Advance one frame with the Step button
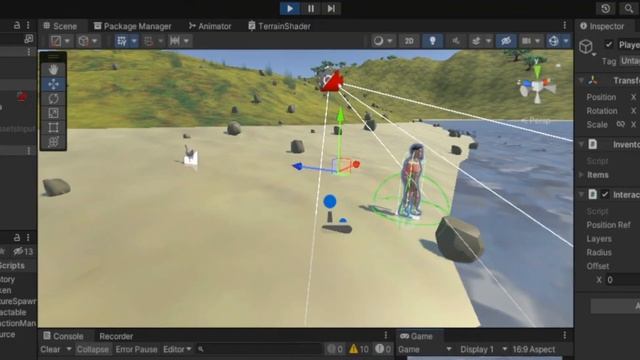 331,9
